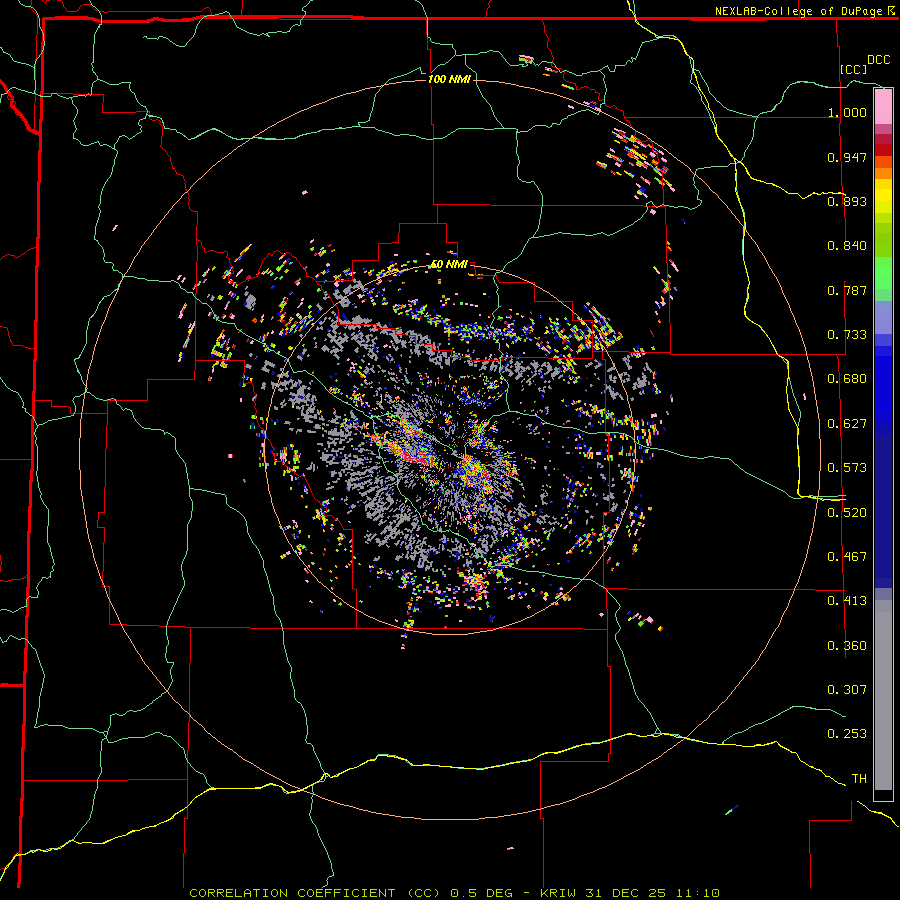Click the 0.413 legend value
Screen dimensions: 900x900
click(x=847, y=601)
